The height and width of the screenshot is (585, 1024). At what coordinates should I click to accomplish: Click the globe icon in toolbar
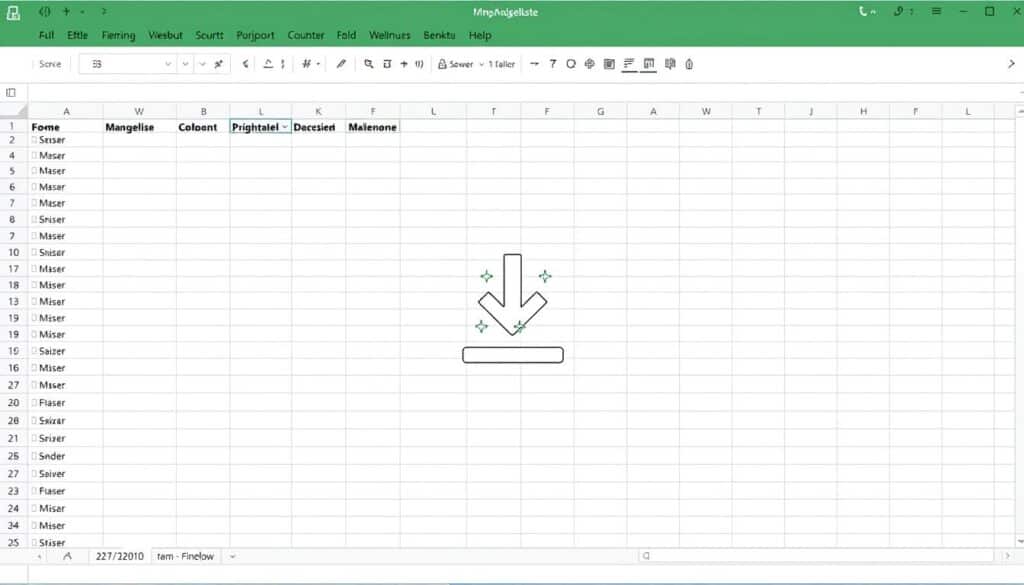[x=590, y=64]
